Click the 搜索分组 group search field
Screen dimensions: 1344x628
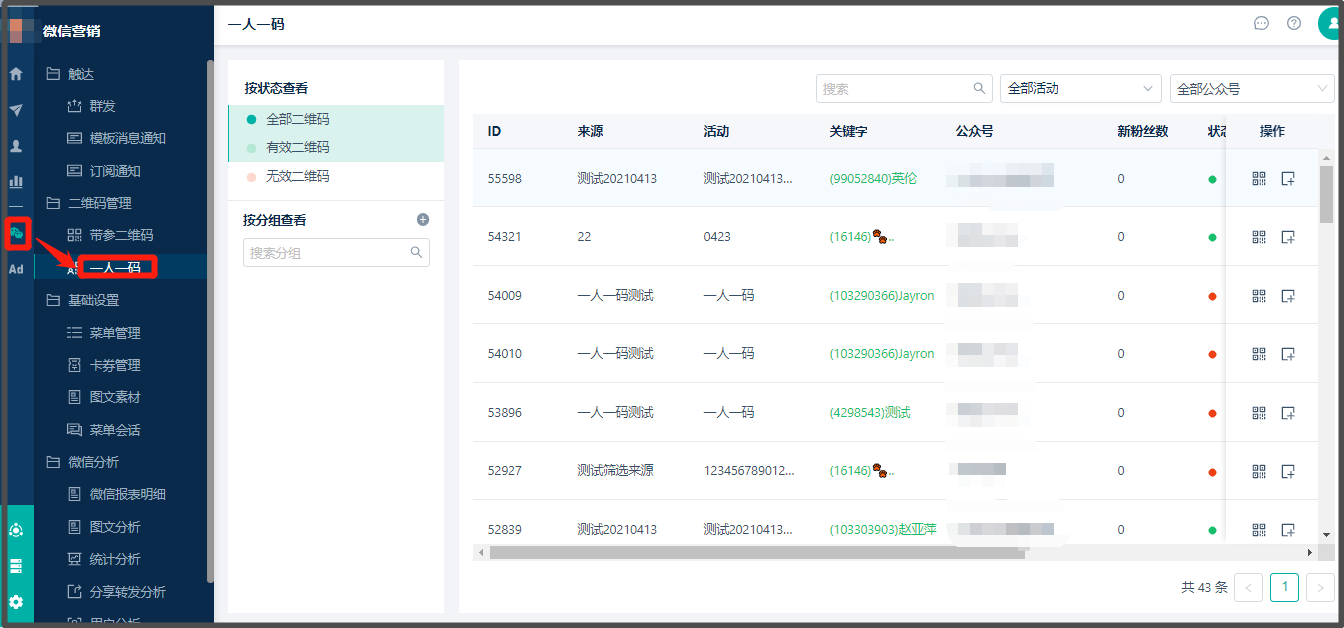(x=336, y=253)
